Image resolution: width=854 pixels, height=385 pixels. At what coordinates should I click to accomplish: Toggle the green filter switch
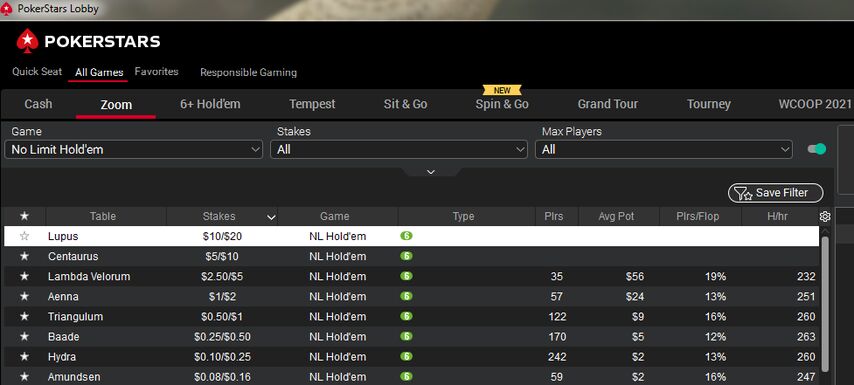pyautogui.click(x=816, y=149)
